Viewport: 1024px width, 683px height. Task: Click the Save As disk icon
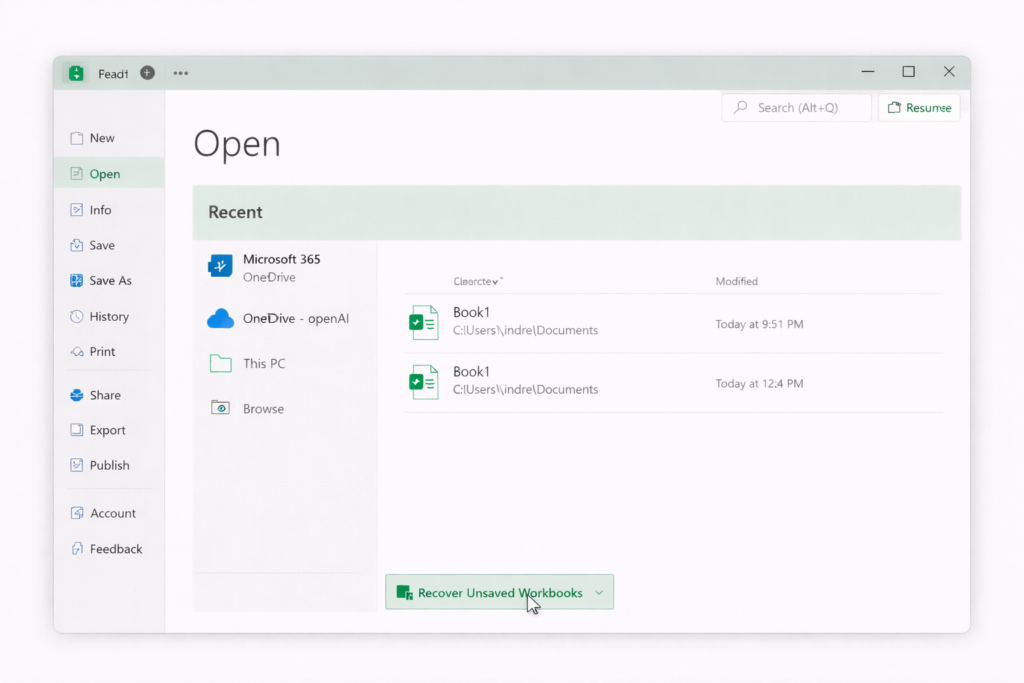[76, 280]
